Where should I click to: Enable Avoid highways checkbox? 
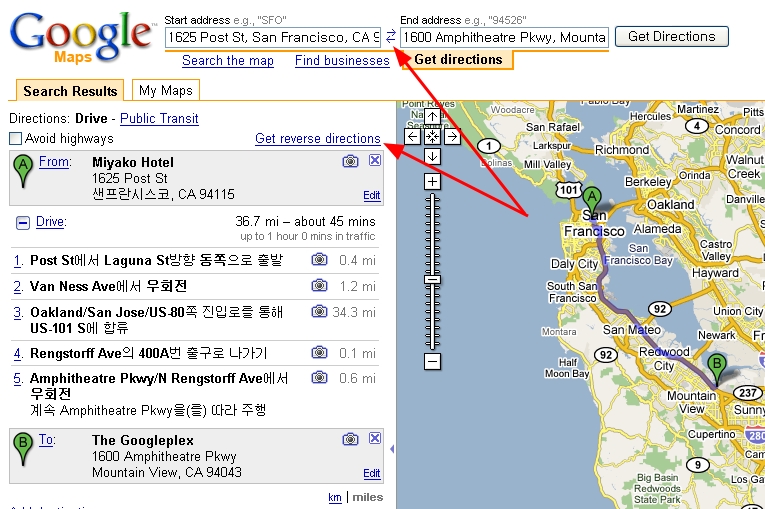16,139
